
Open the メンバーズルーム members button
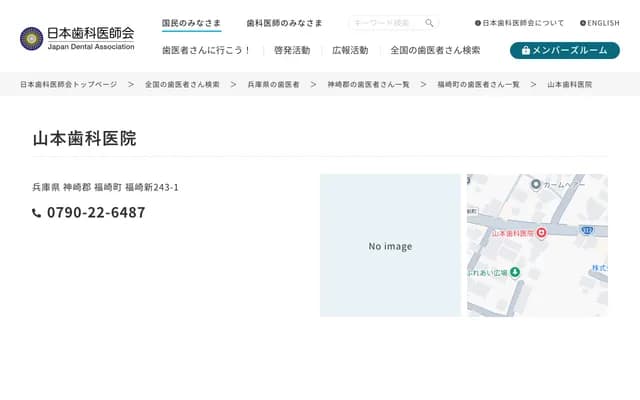click(564, 50)
